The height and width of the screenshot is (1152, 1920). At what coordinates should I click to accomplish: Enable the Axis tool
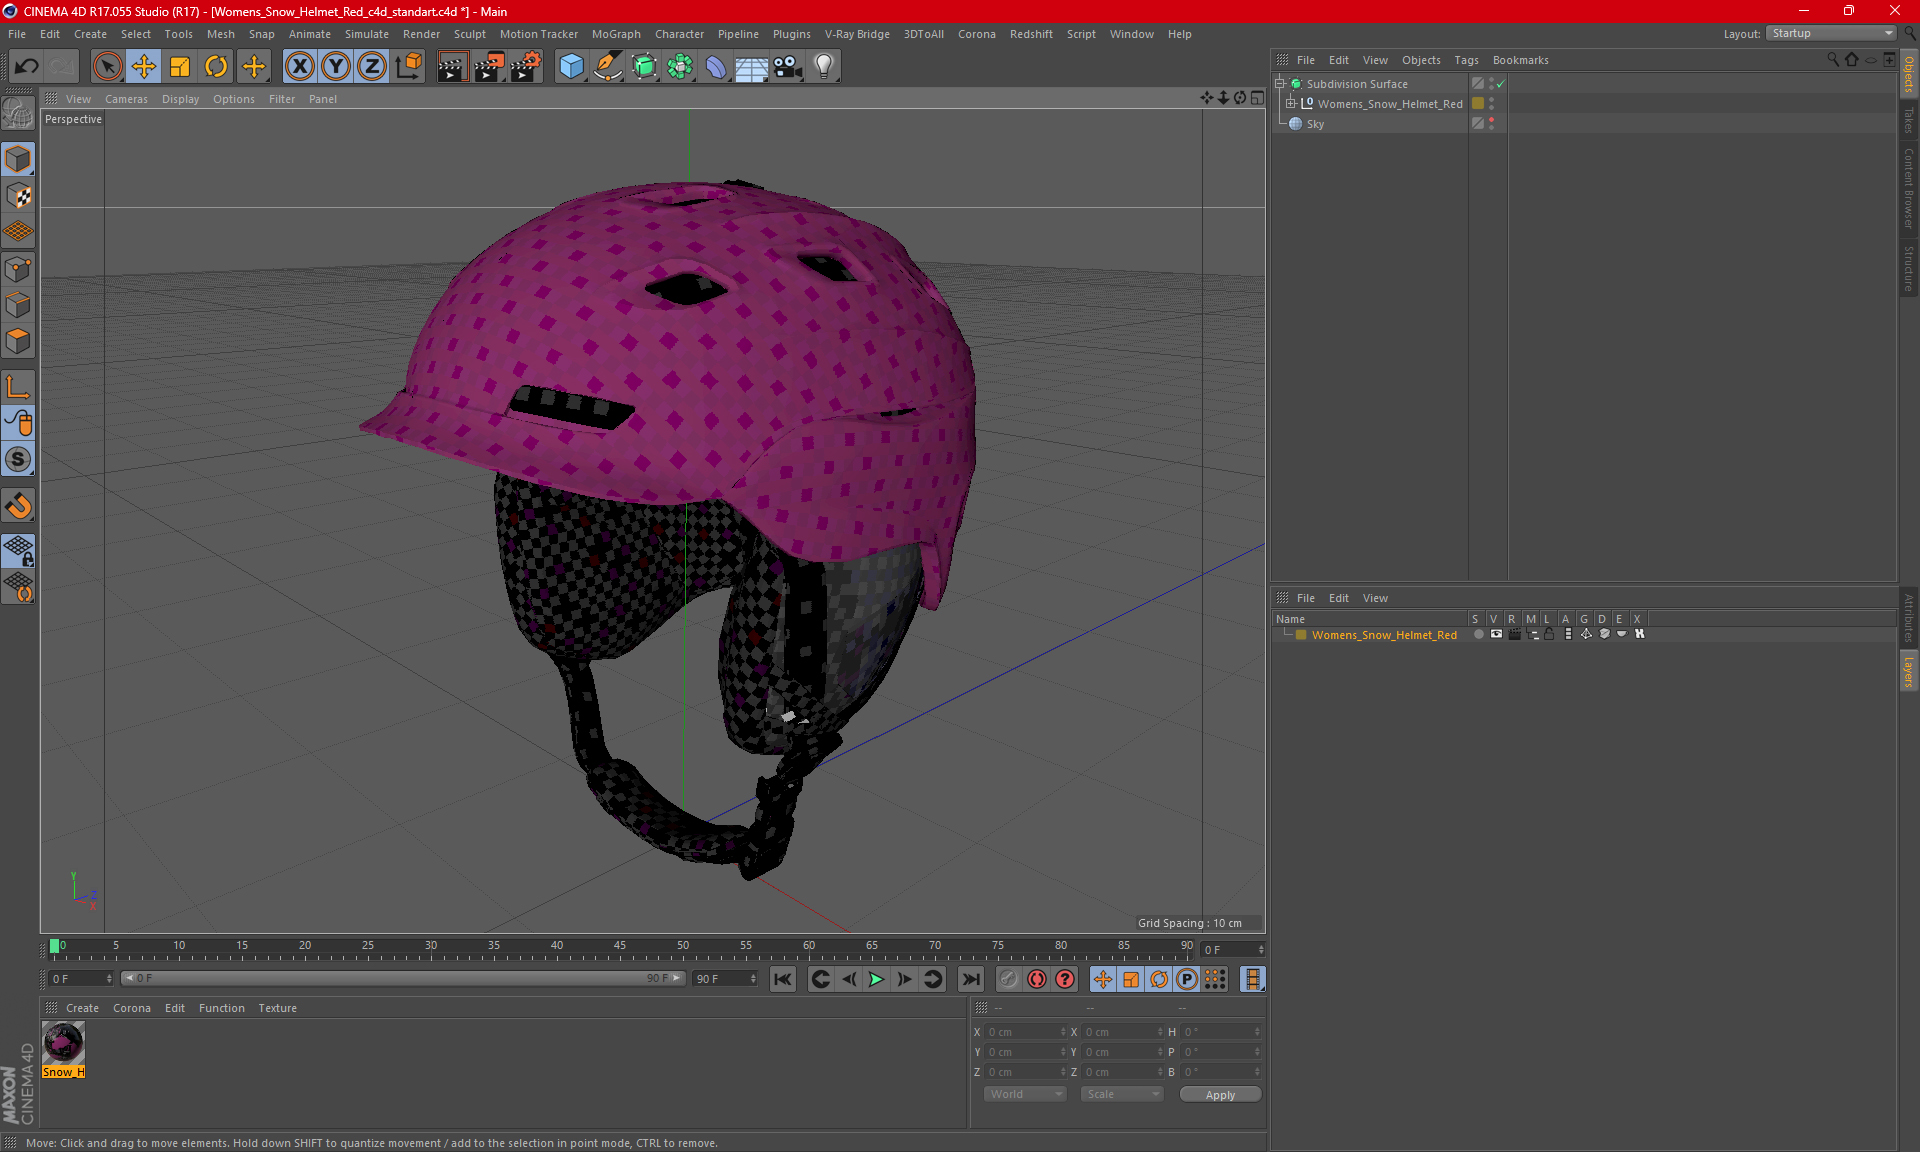pyautogui.click(x=18, y=387)
